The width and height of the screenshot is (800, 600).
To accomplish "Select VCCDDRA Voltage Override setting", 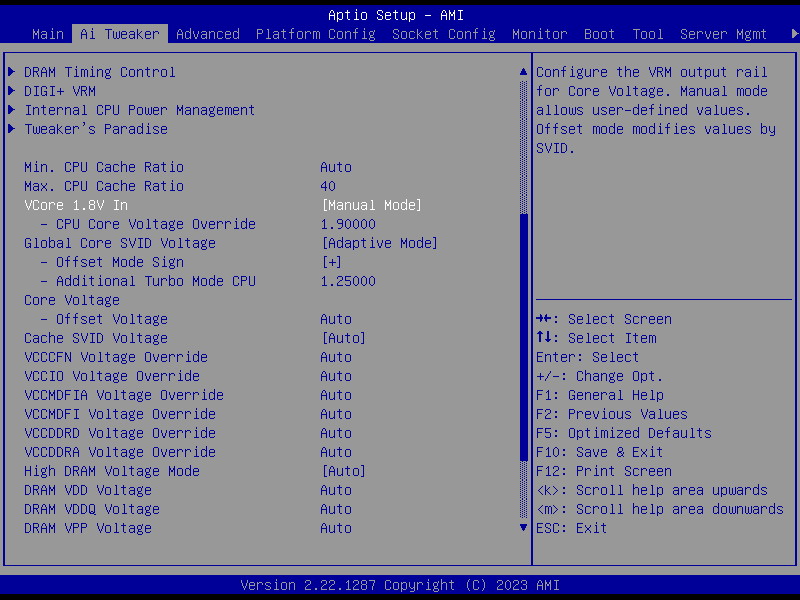I will pyautogui.click(x=119, y=452).
